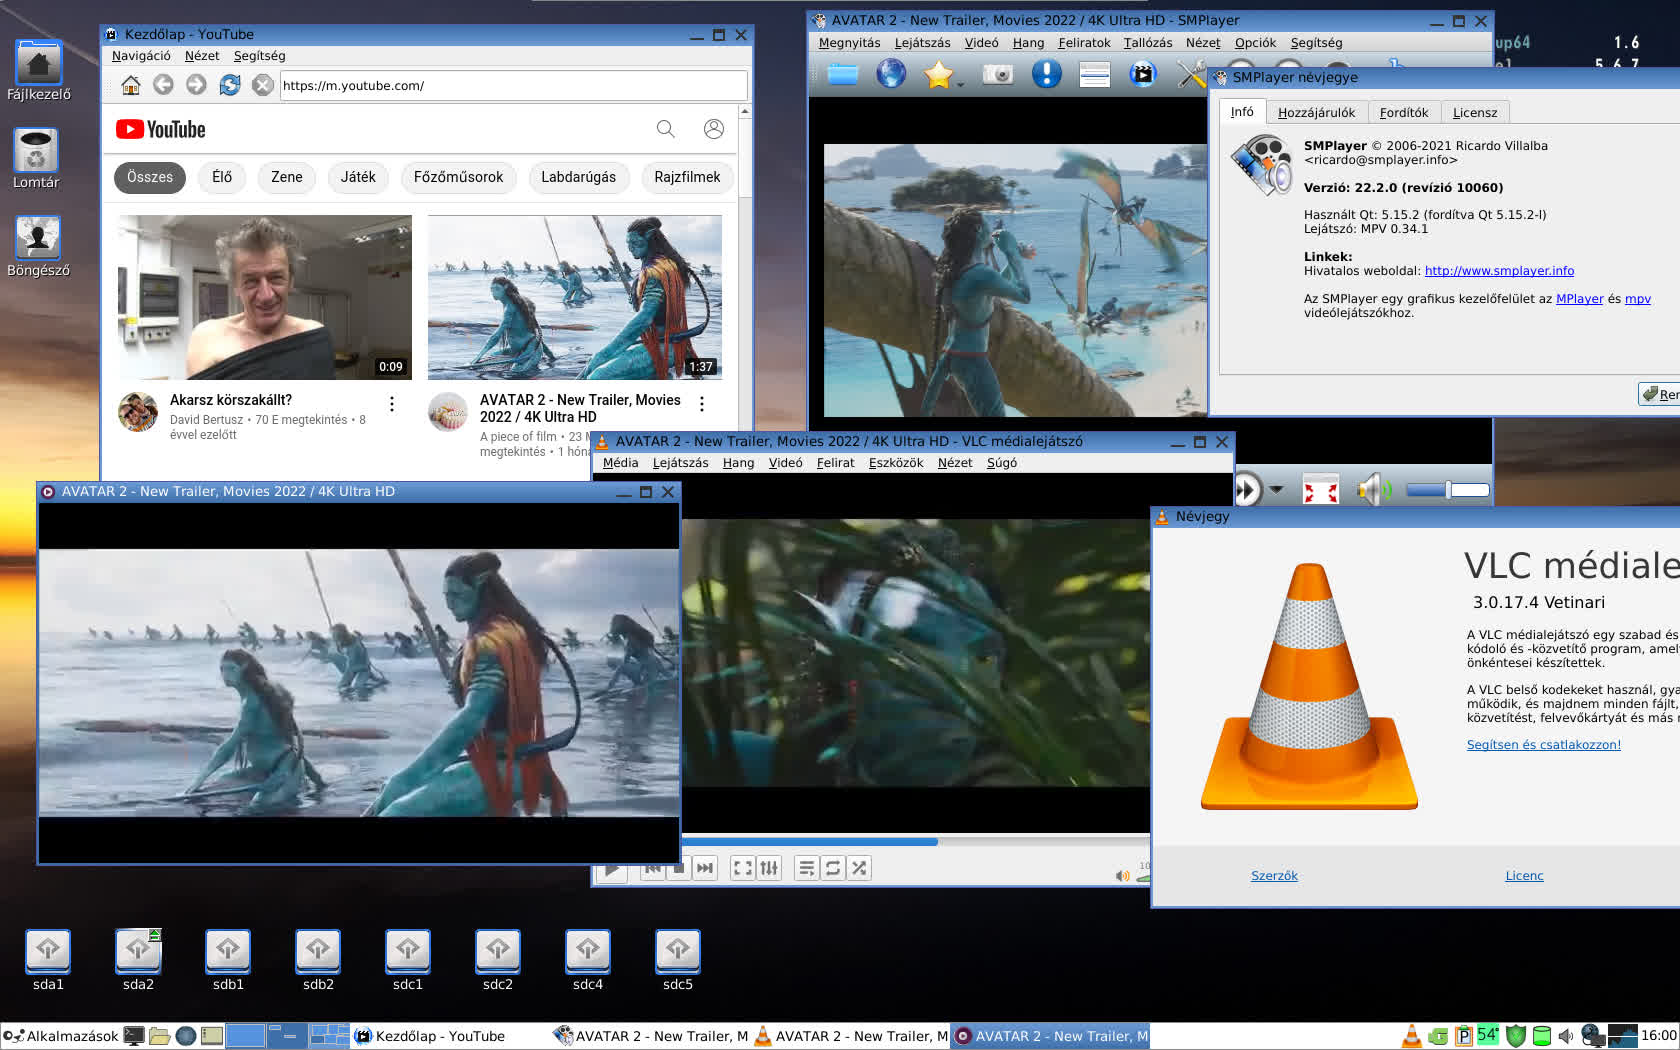Viewport: 1680px width, 1050px height.
Task: Adjust the SMPlayer volume slider
Action: [1447, 490]
